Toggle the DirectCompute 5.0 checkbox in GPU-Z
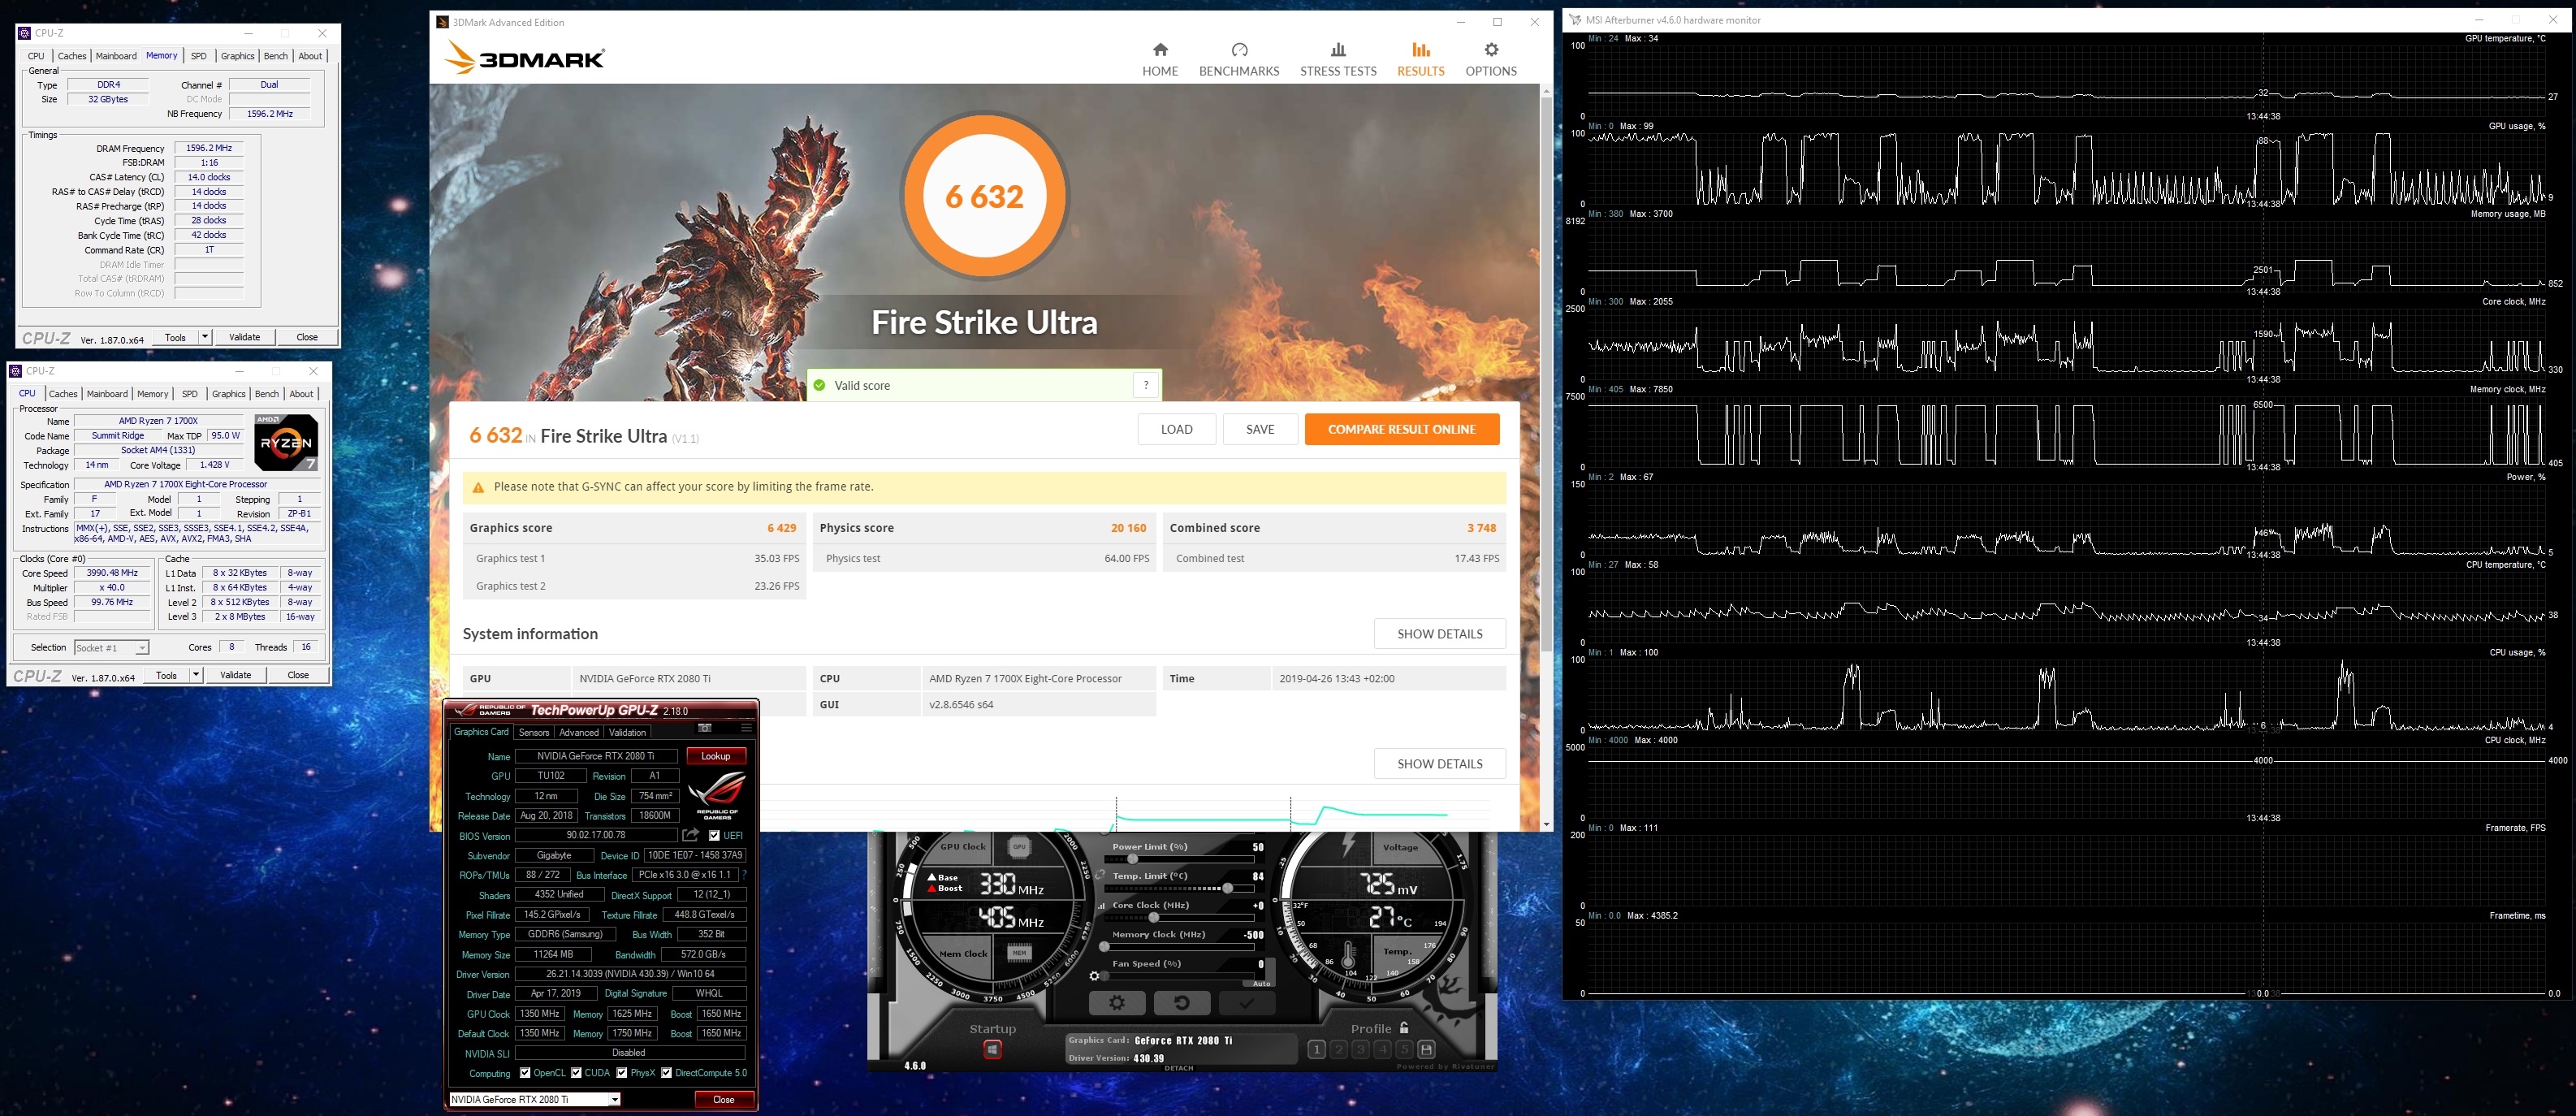The height and width of the screenshot is (1116, 2576). coord(666,1073)
